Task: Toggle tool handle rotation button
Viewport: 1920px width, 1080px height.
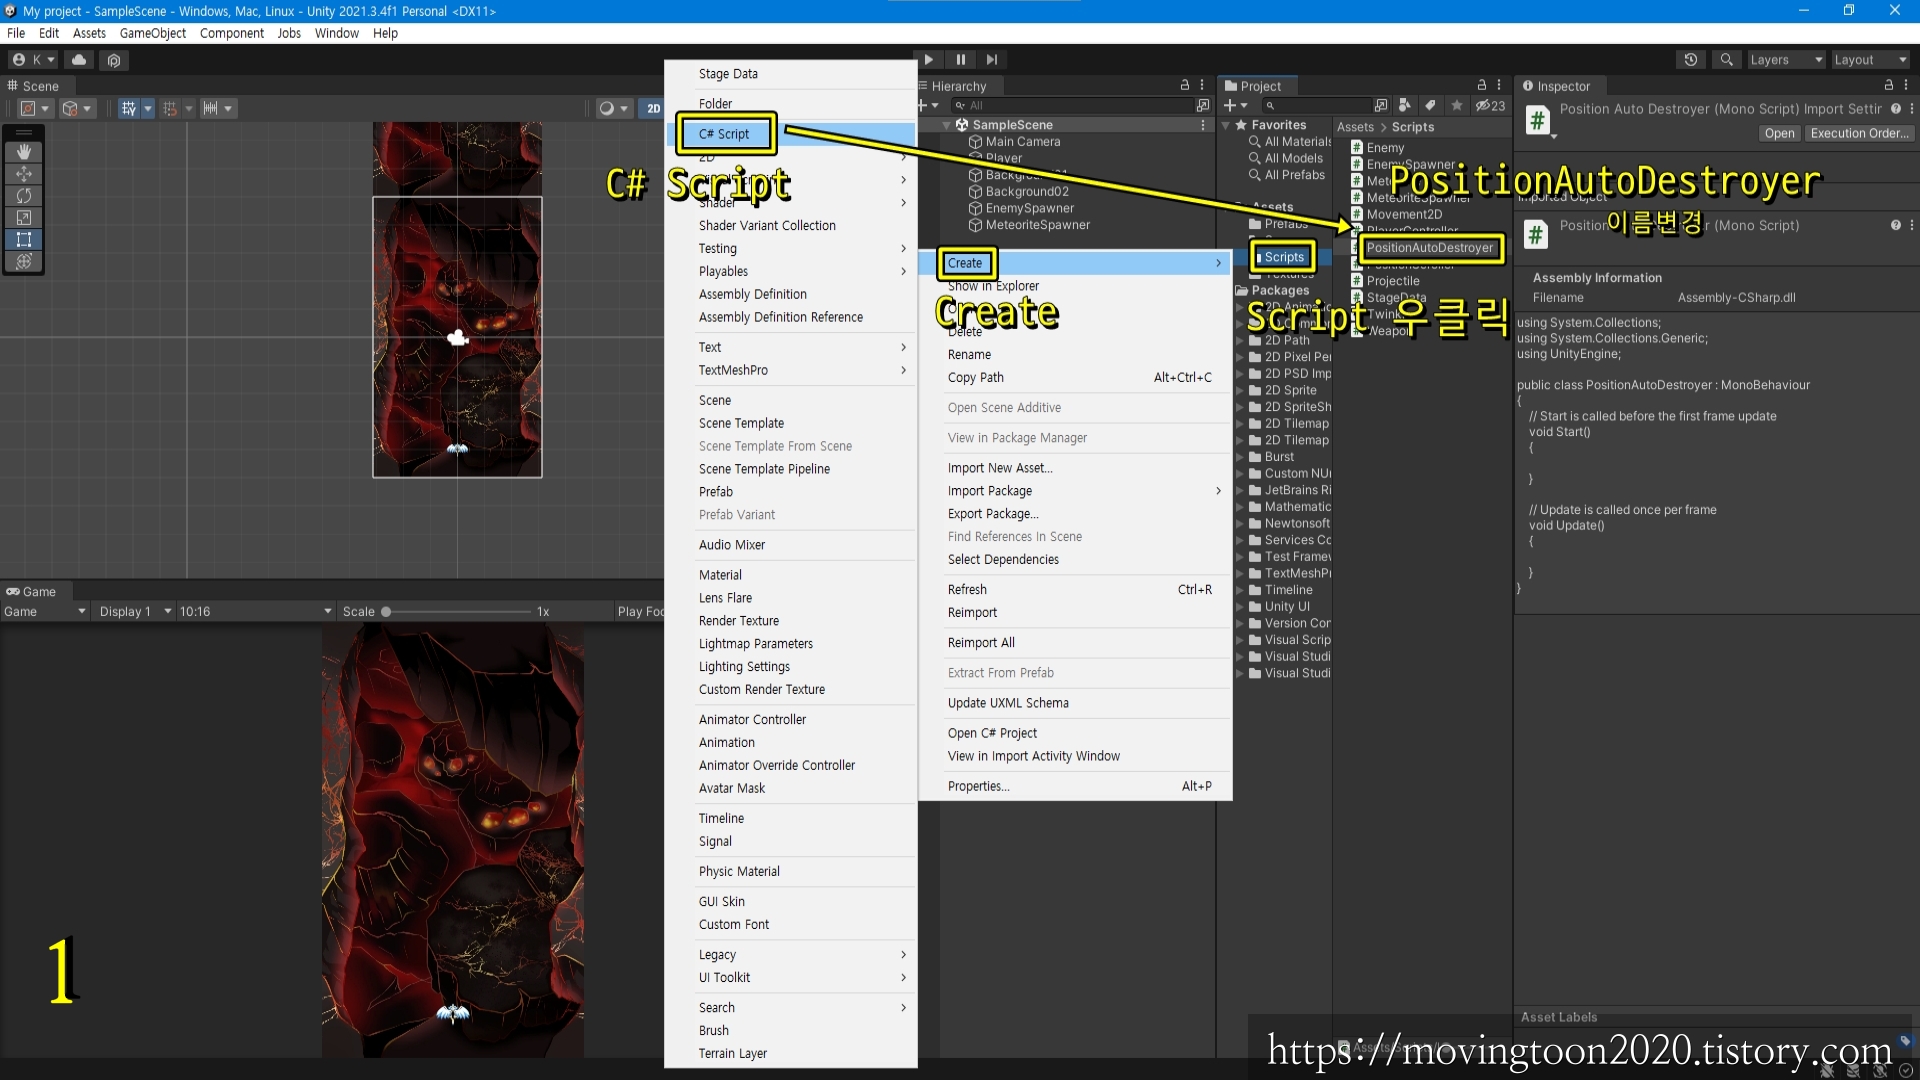Action: tap(76, 108)
